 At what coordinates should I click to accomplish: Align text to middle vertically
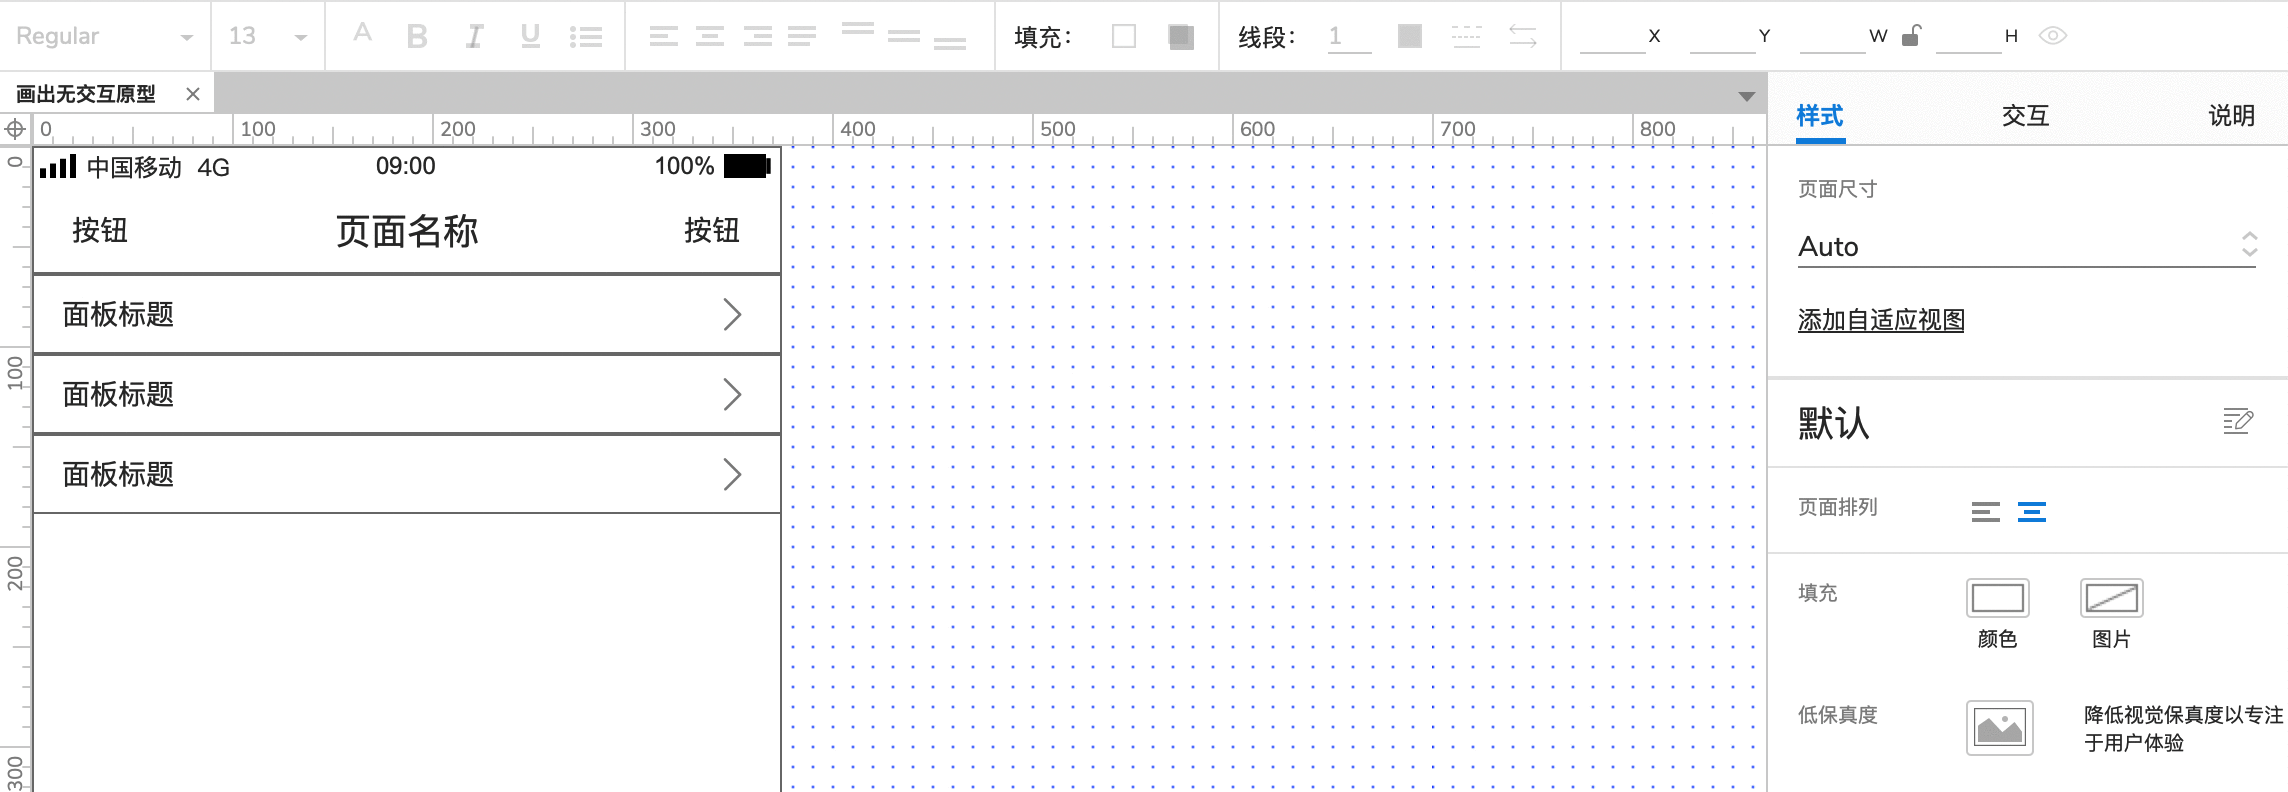(903, 36)
